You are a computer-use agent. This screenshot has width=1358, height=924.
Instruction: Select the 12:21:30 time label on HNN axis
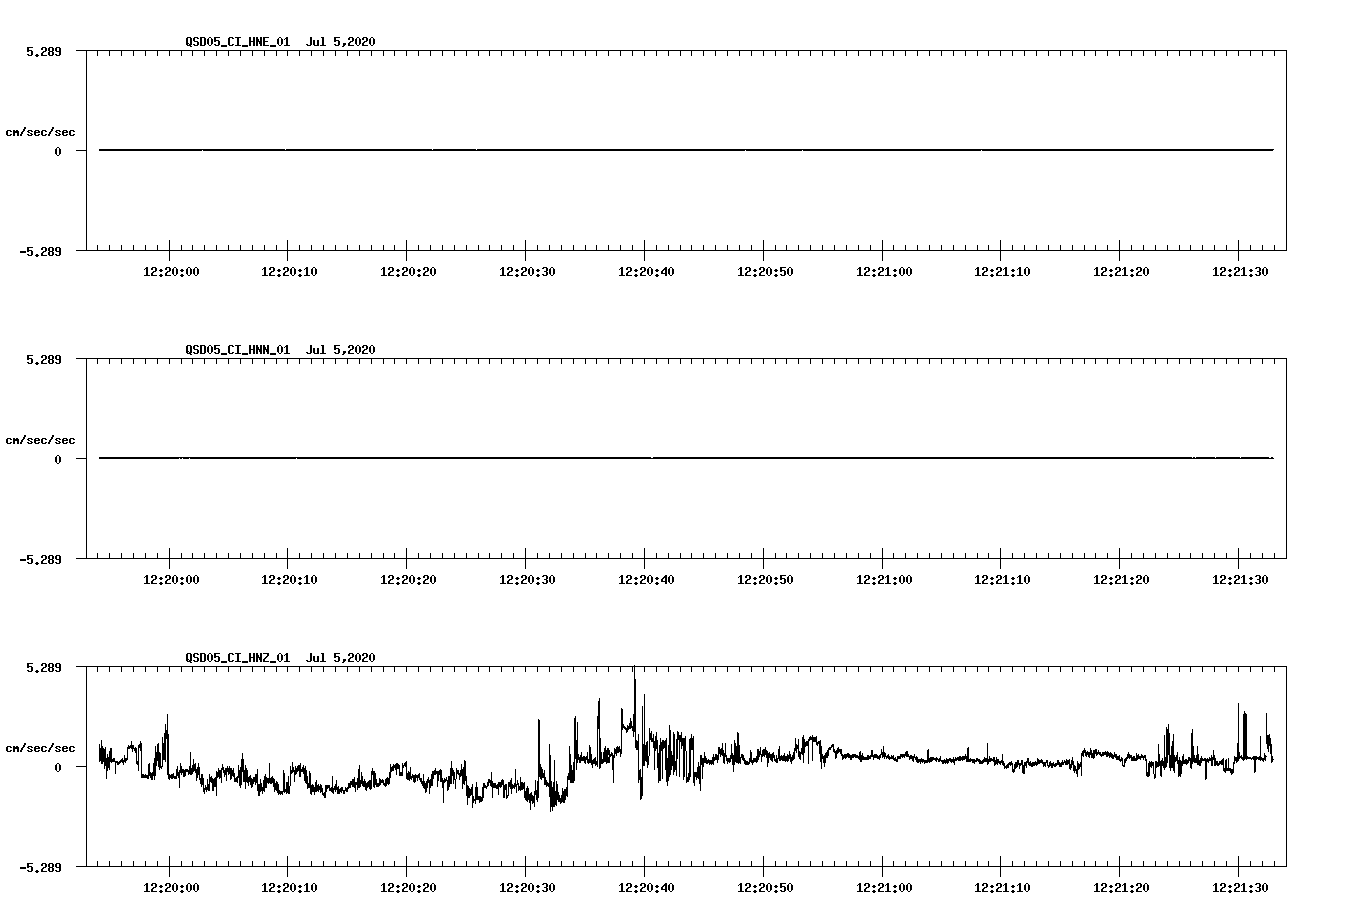click(1240, 579)
